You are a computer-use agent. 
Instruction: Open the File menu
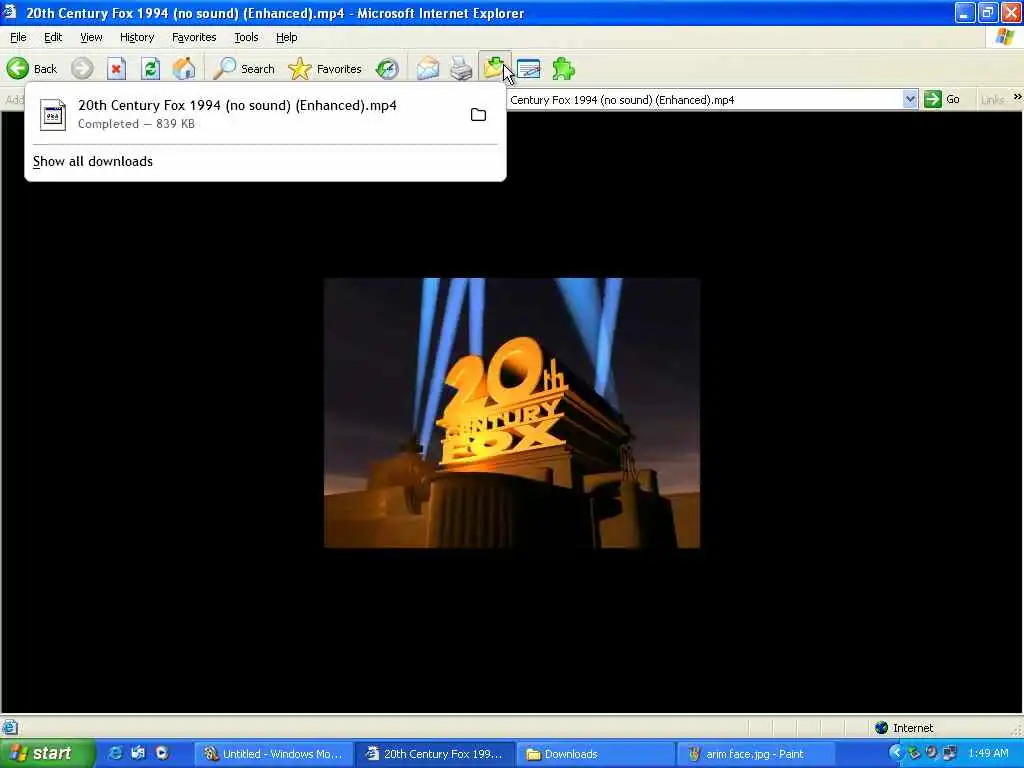click(18, 37)
